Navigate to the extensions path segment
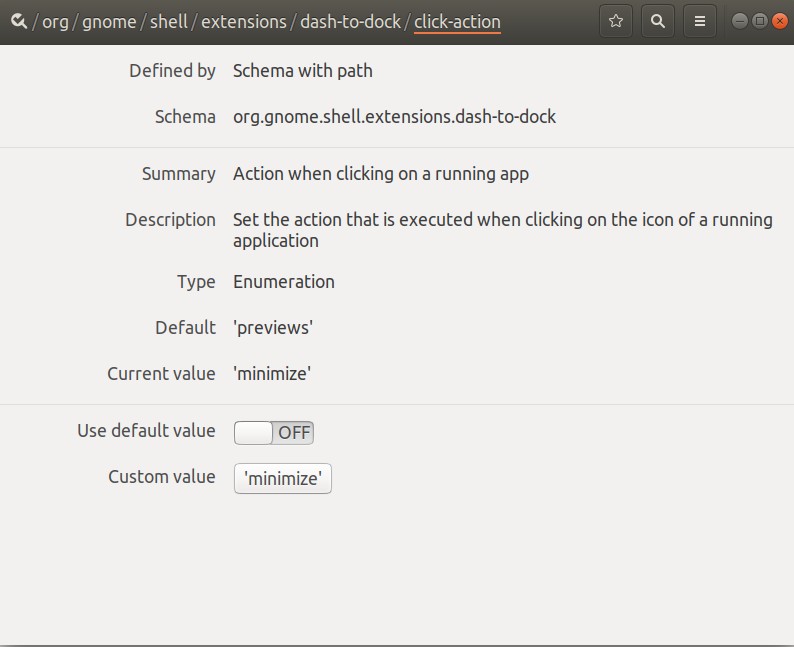The height and width of the screenshot is (647, 794). pos(244,22)
